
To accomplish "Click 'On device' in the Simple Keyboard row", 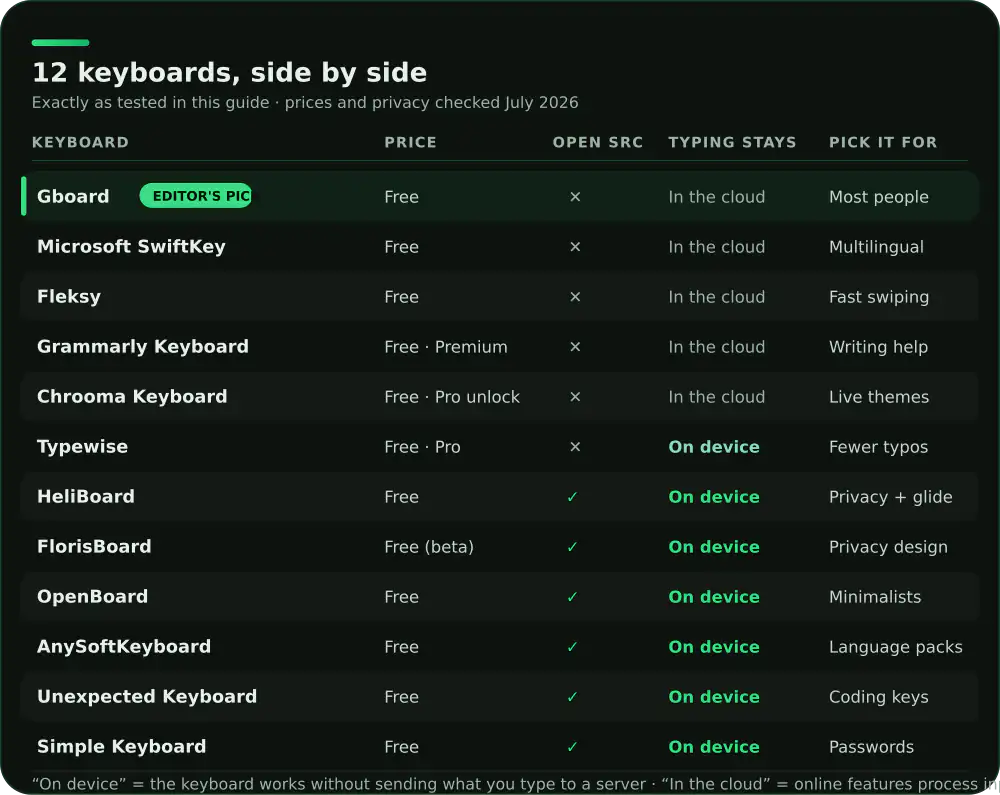I will pos(714,747).
